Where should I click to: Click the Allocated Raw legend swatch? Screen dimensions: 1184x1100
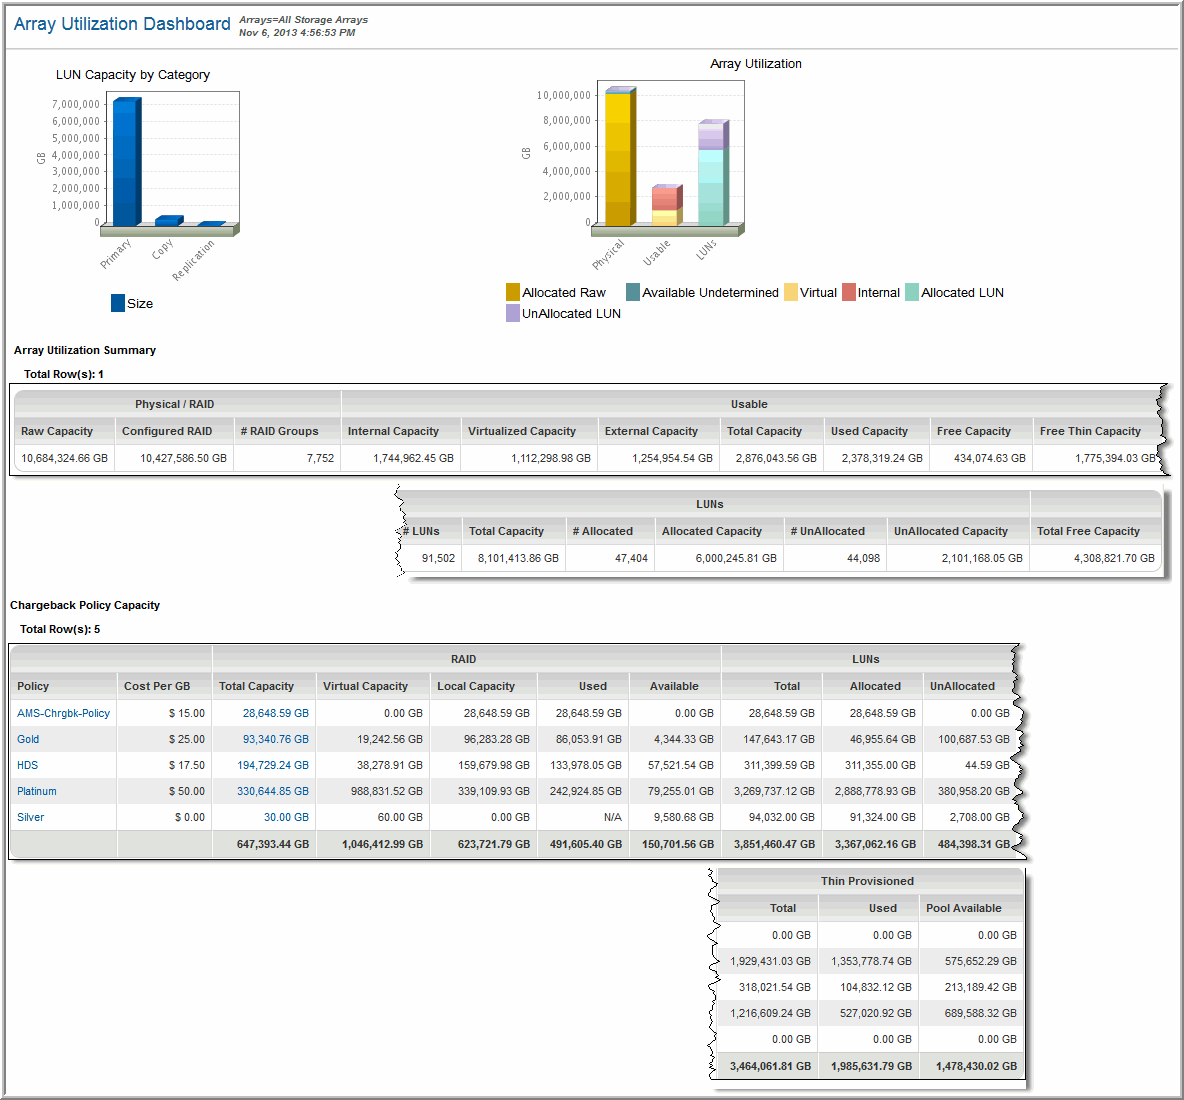coord(513,293)
